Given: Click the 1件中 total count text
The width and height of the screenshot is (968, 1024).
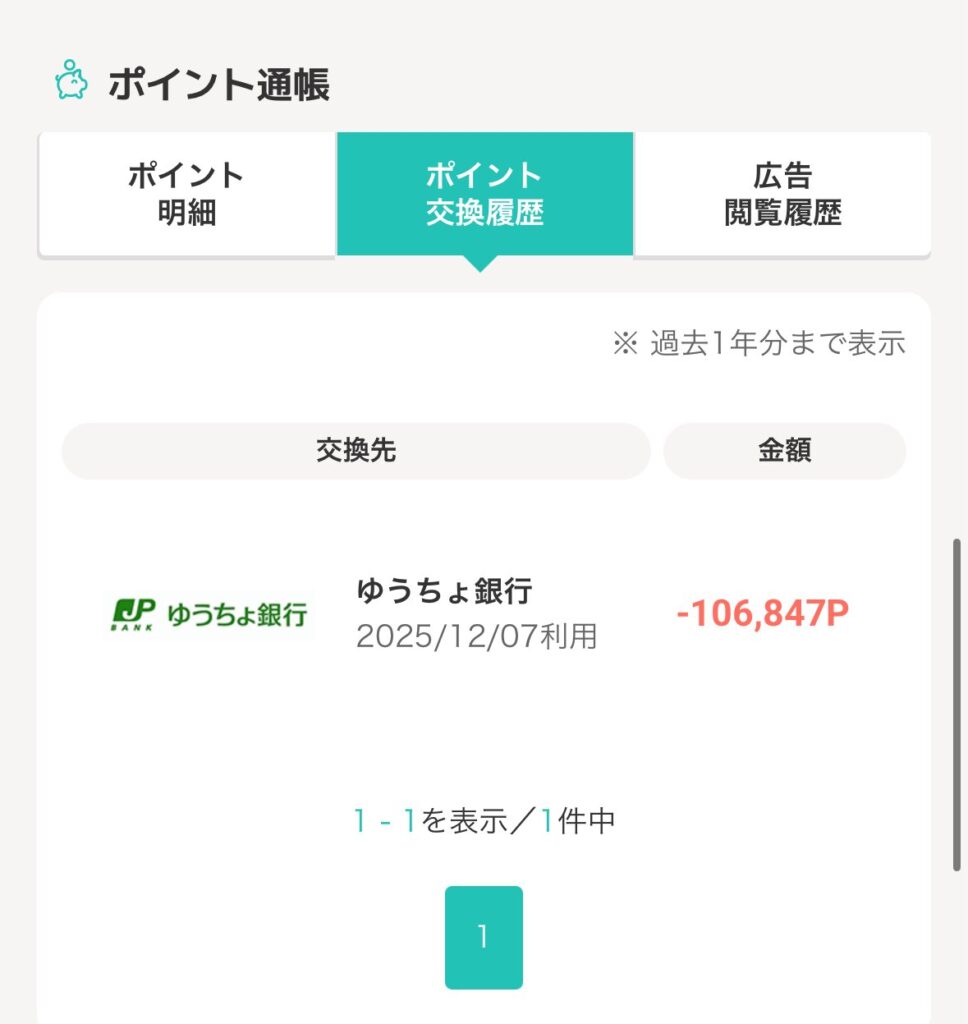Looking at the screenshot, I should tap(578, 822).
